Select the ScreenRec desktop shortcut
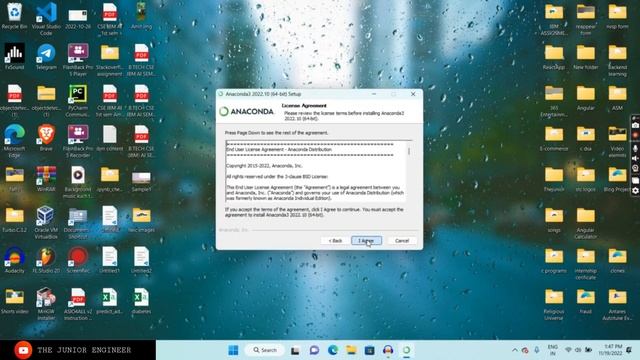Screen dimensions: 640x360 click(78, 260)
